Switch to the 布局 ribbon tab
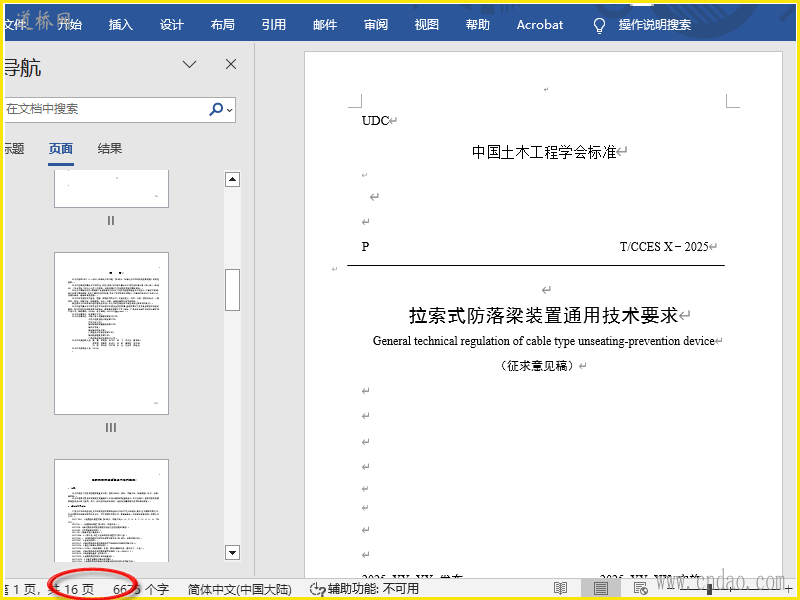Viewport: 800px width, 600px height. pyautogui.click(x=222, y=24)
